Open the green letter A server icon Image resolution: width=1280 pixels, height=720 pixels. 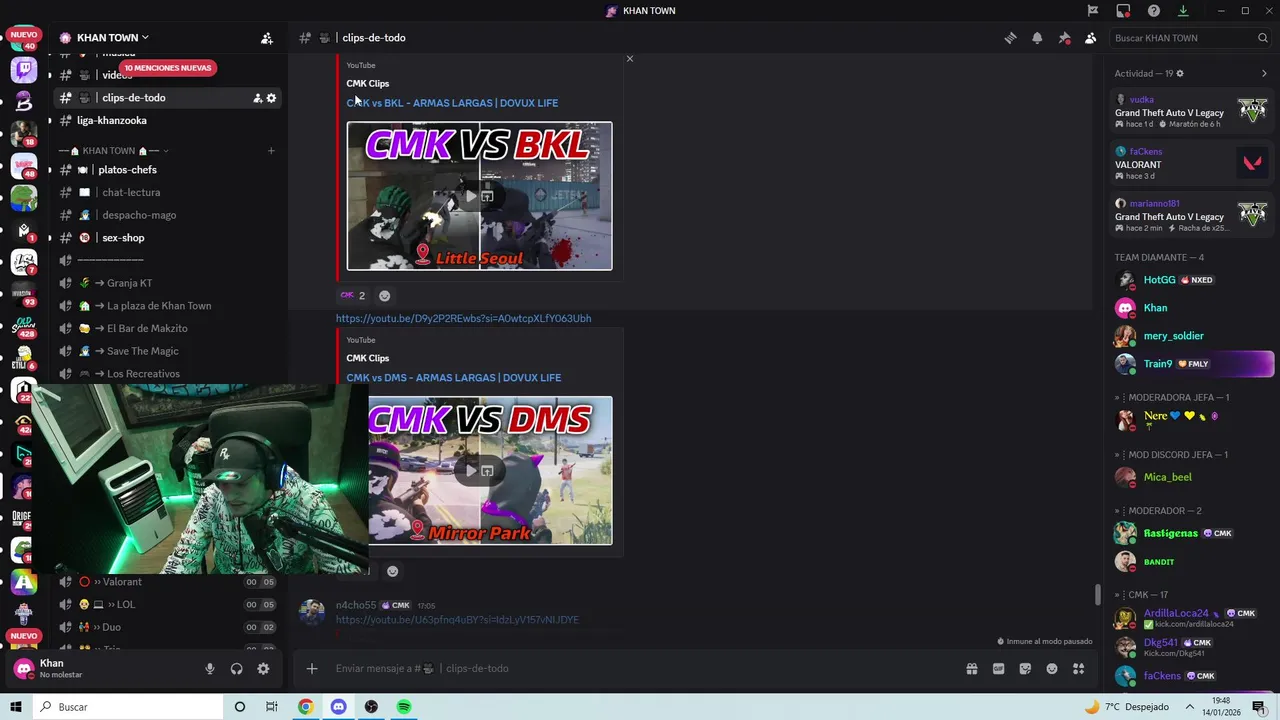pos(24,582)
